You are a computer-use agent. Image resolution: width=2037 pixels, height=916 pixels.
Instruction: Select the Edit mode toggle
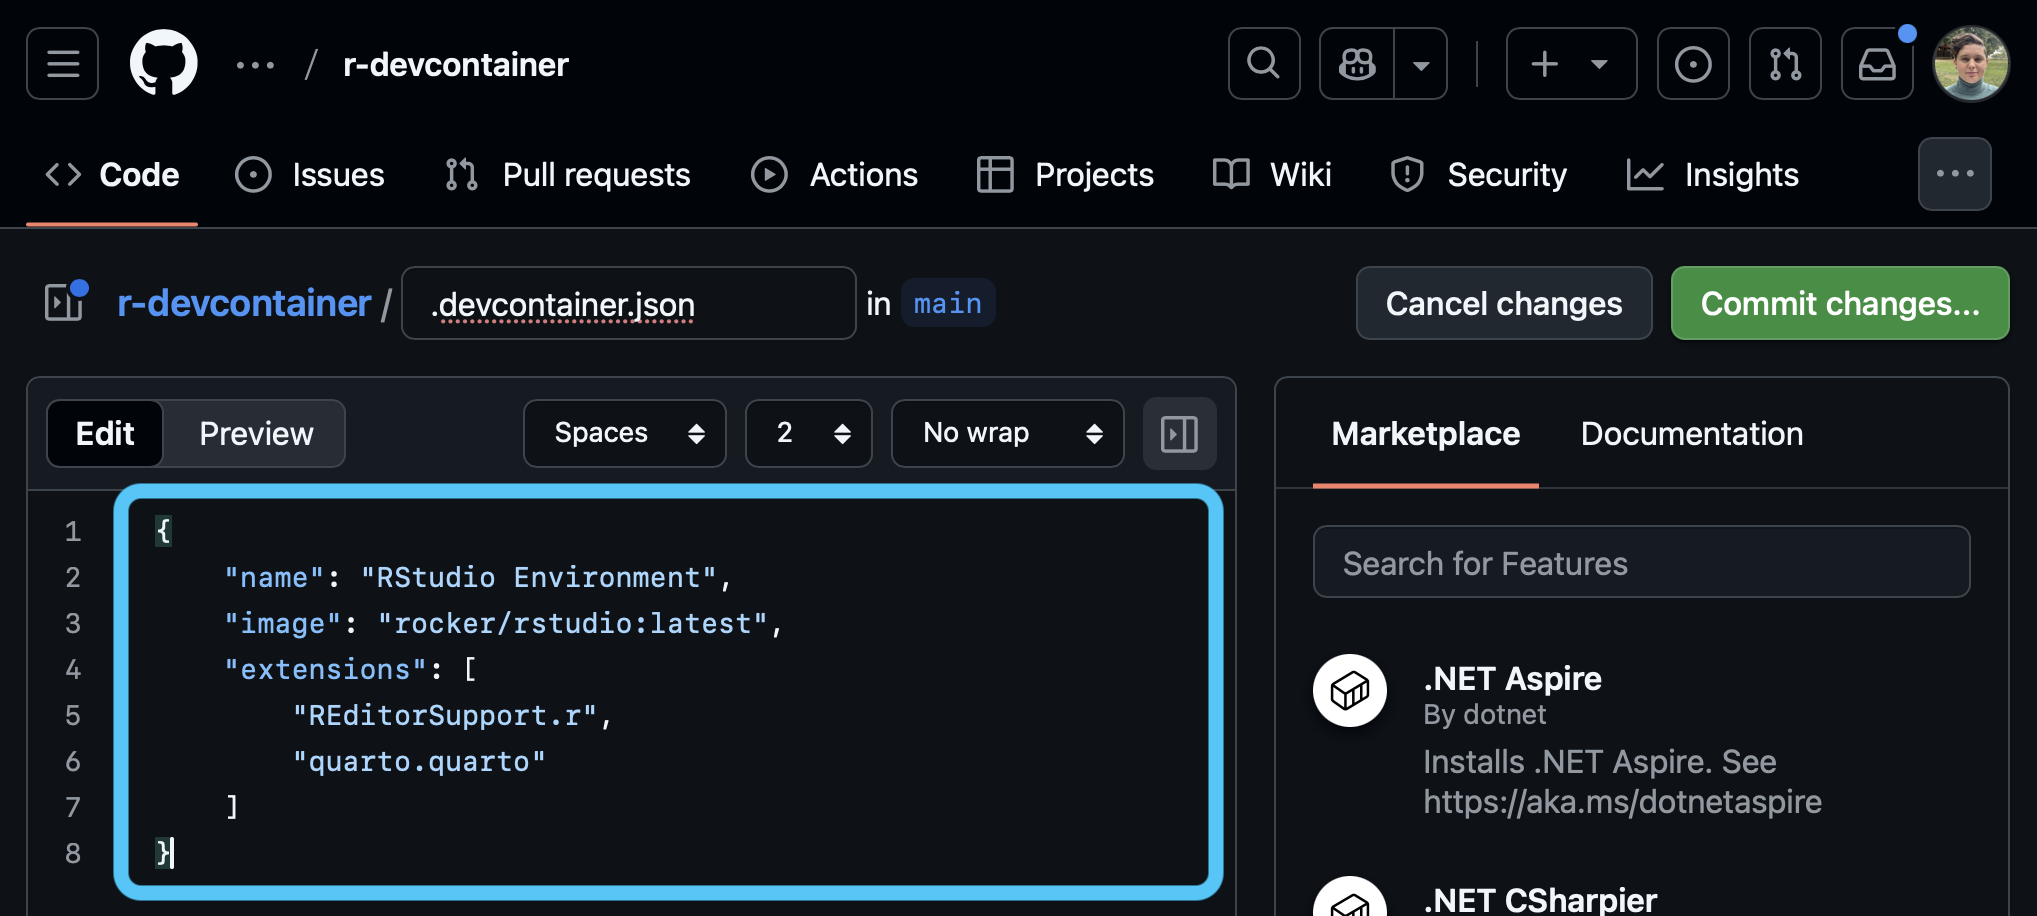point(105,433)
